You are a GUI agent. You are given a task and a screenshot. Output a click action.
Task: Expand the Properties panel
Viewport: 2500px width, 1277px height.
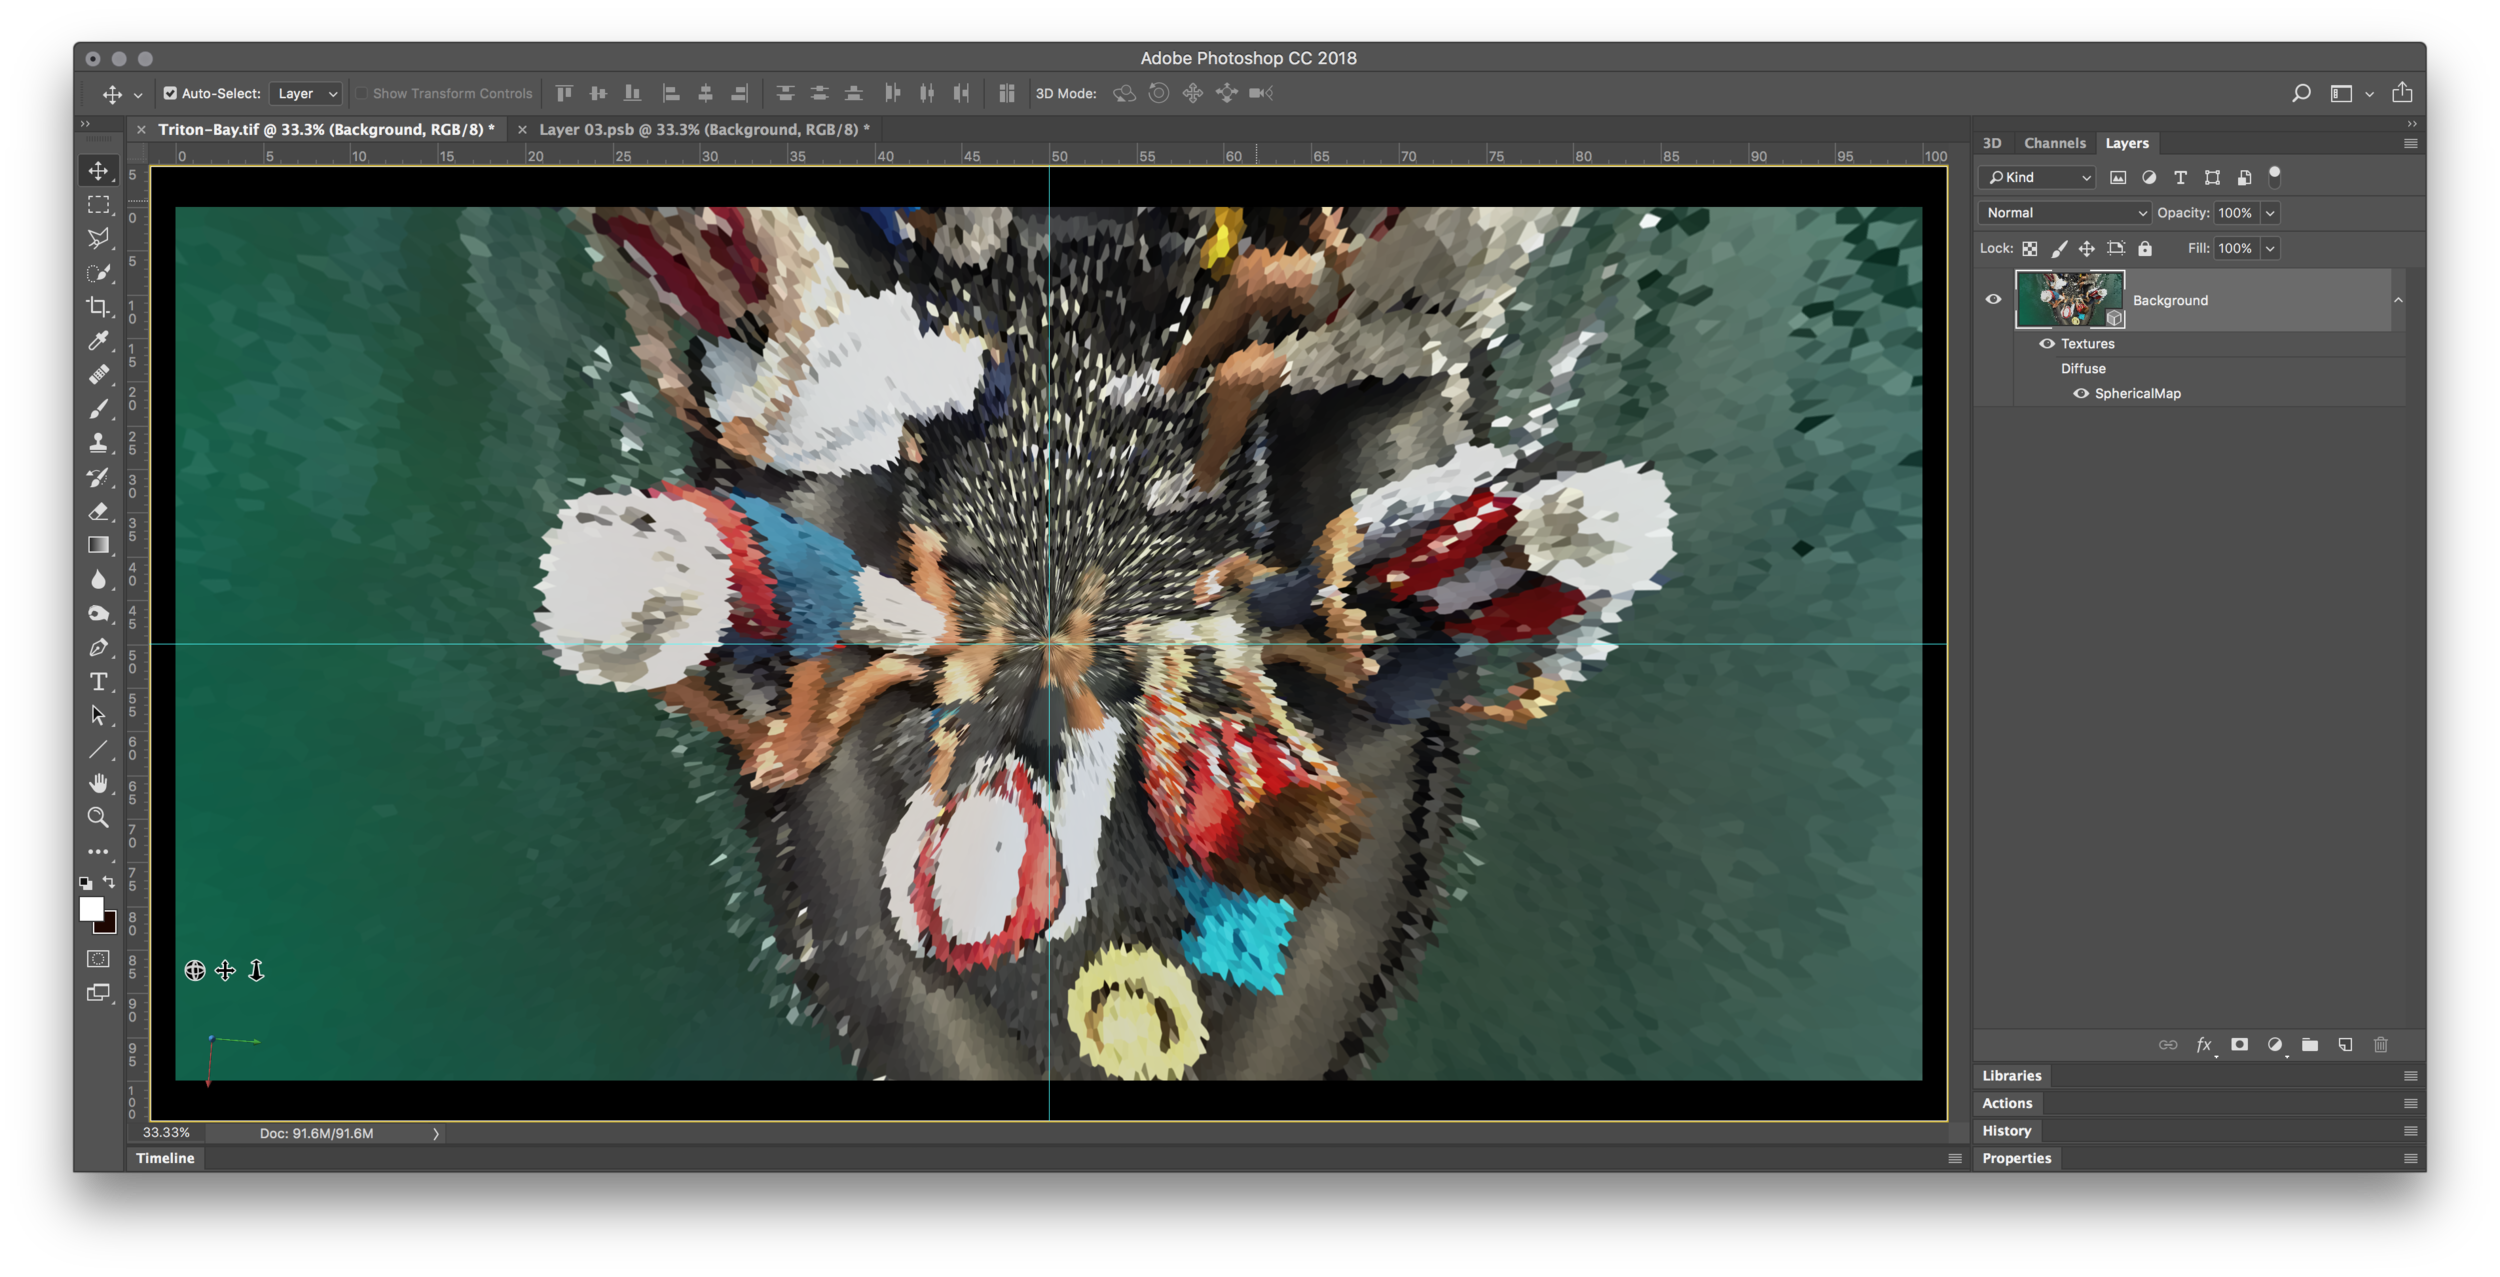point(2016,1158)
